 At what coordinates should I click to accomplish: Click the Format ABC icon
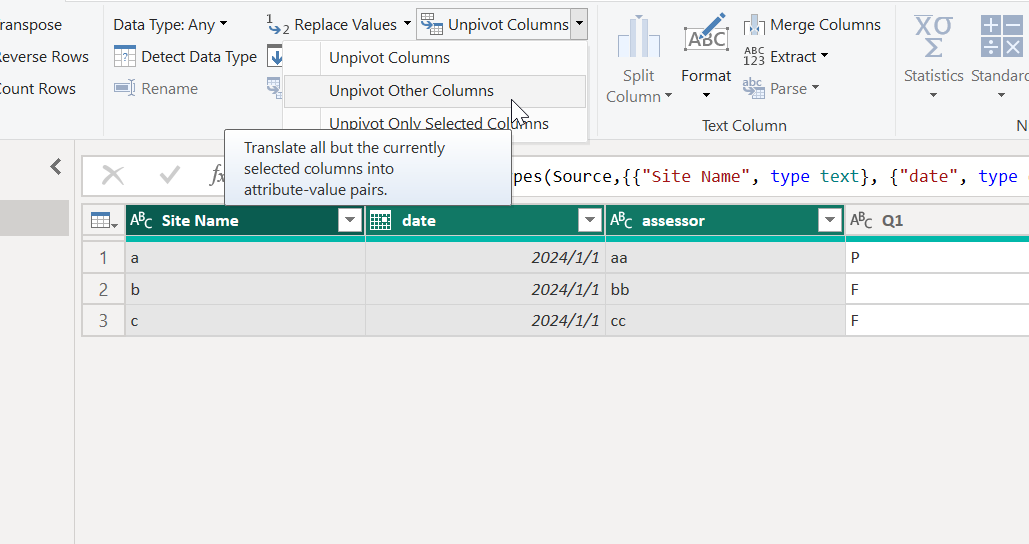706,33
